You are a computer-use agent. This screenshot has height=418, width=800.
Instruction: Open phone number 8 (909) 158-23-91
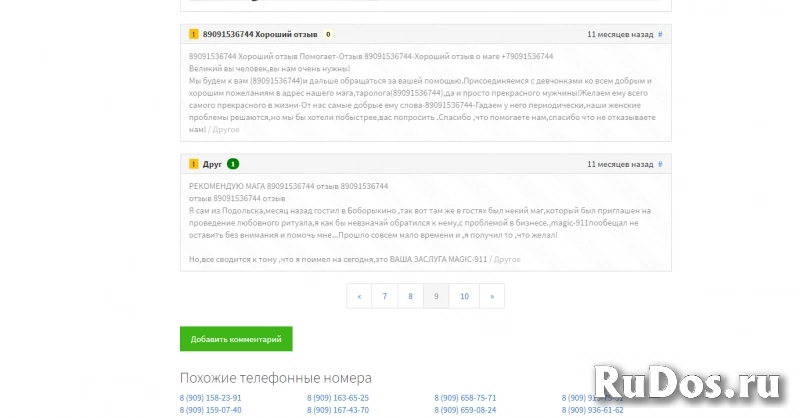(210, 398)
